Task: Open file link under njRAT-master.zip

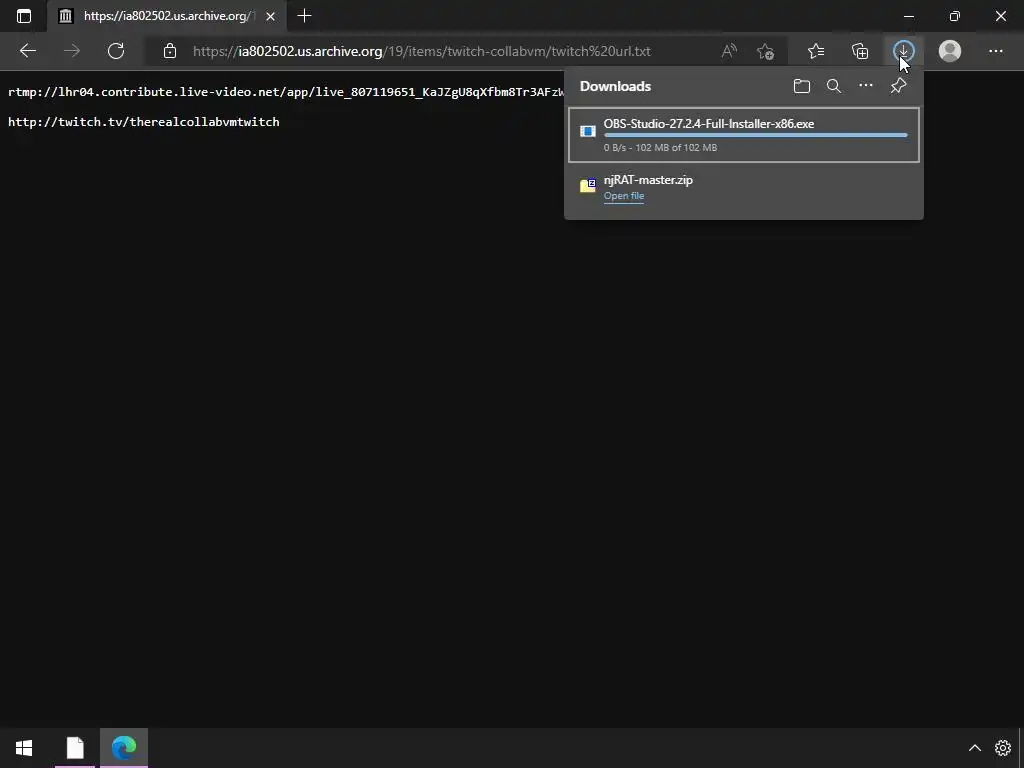Action: pos(624,196)
